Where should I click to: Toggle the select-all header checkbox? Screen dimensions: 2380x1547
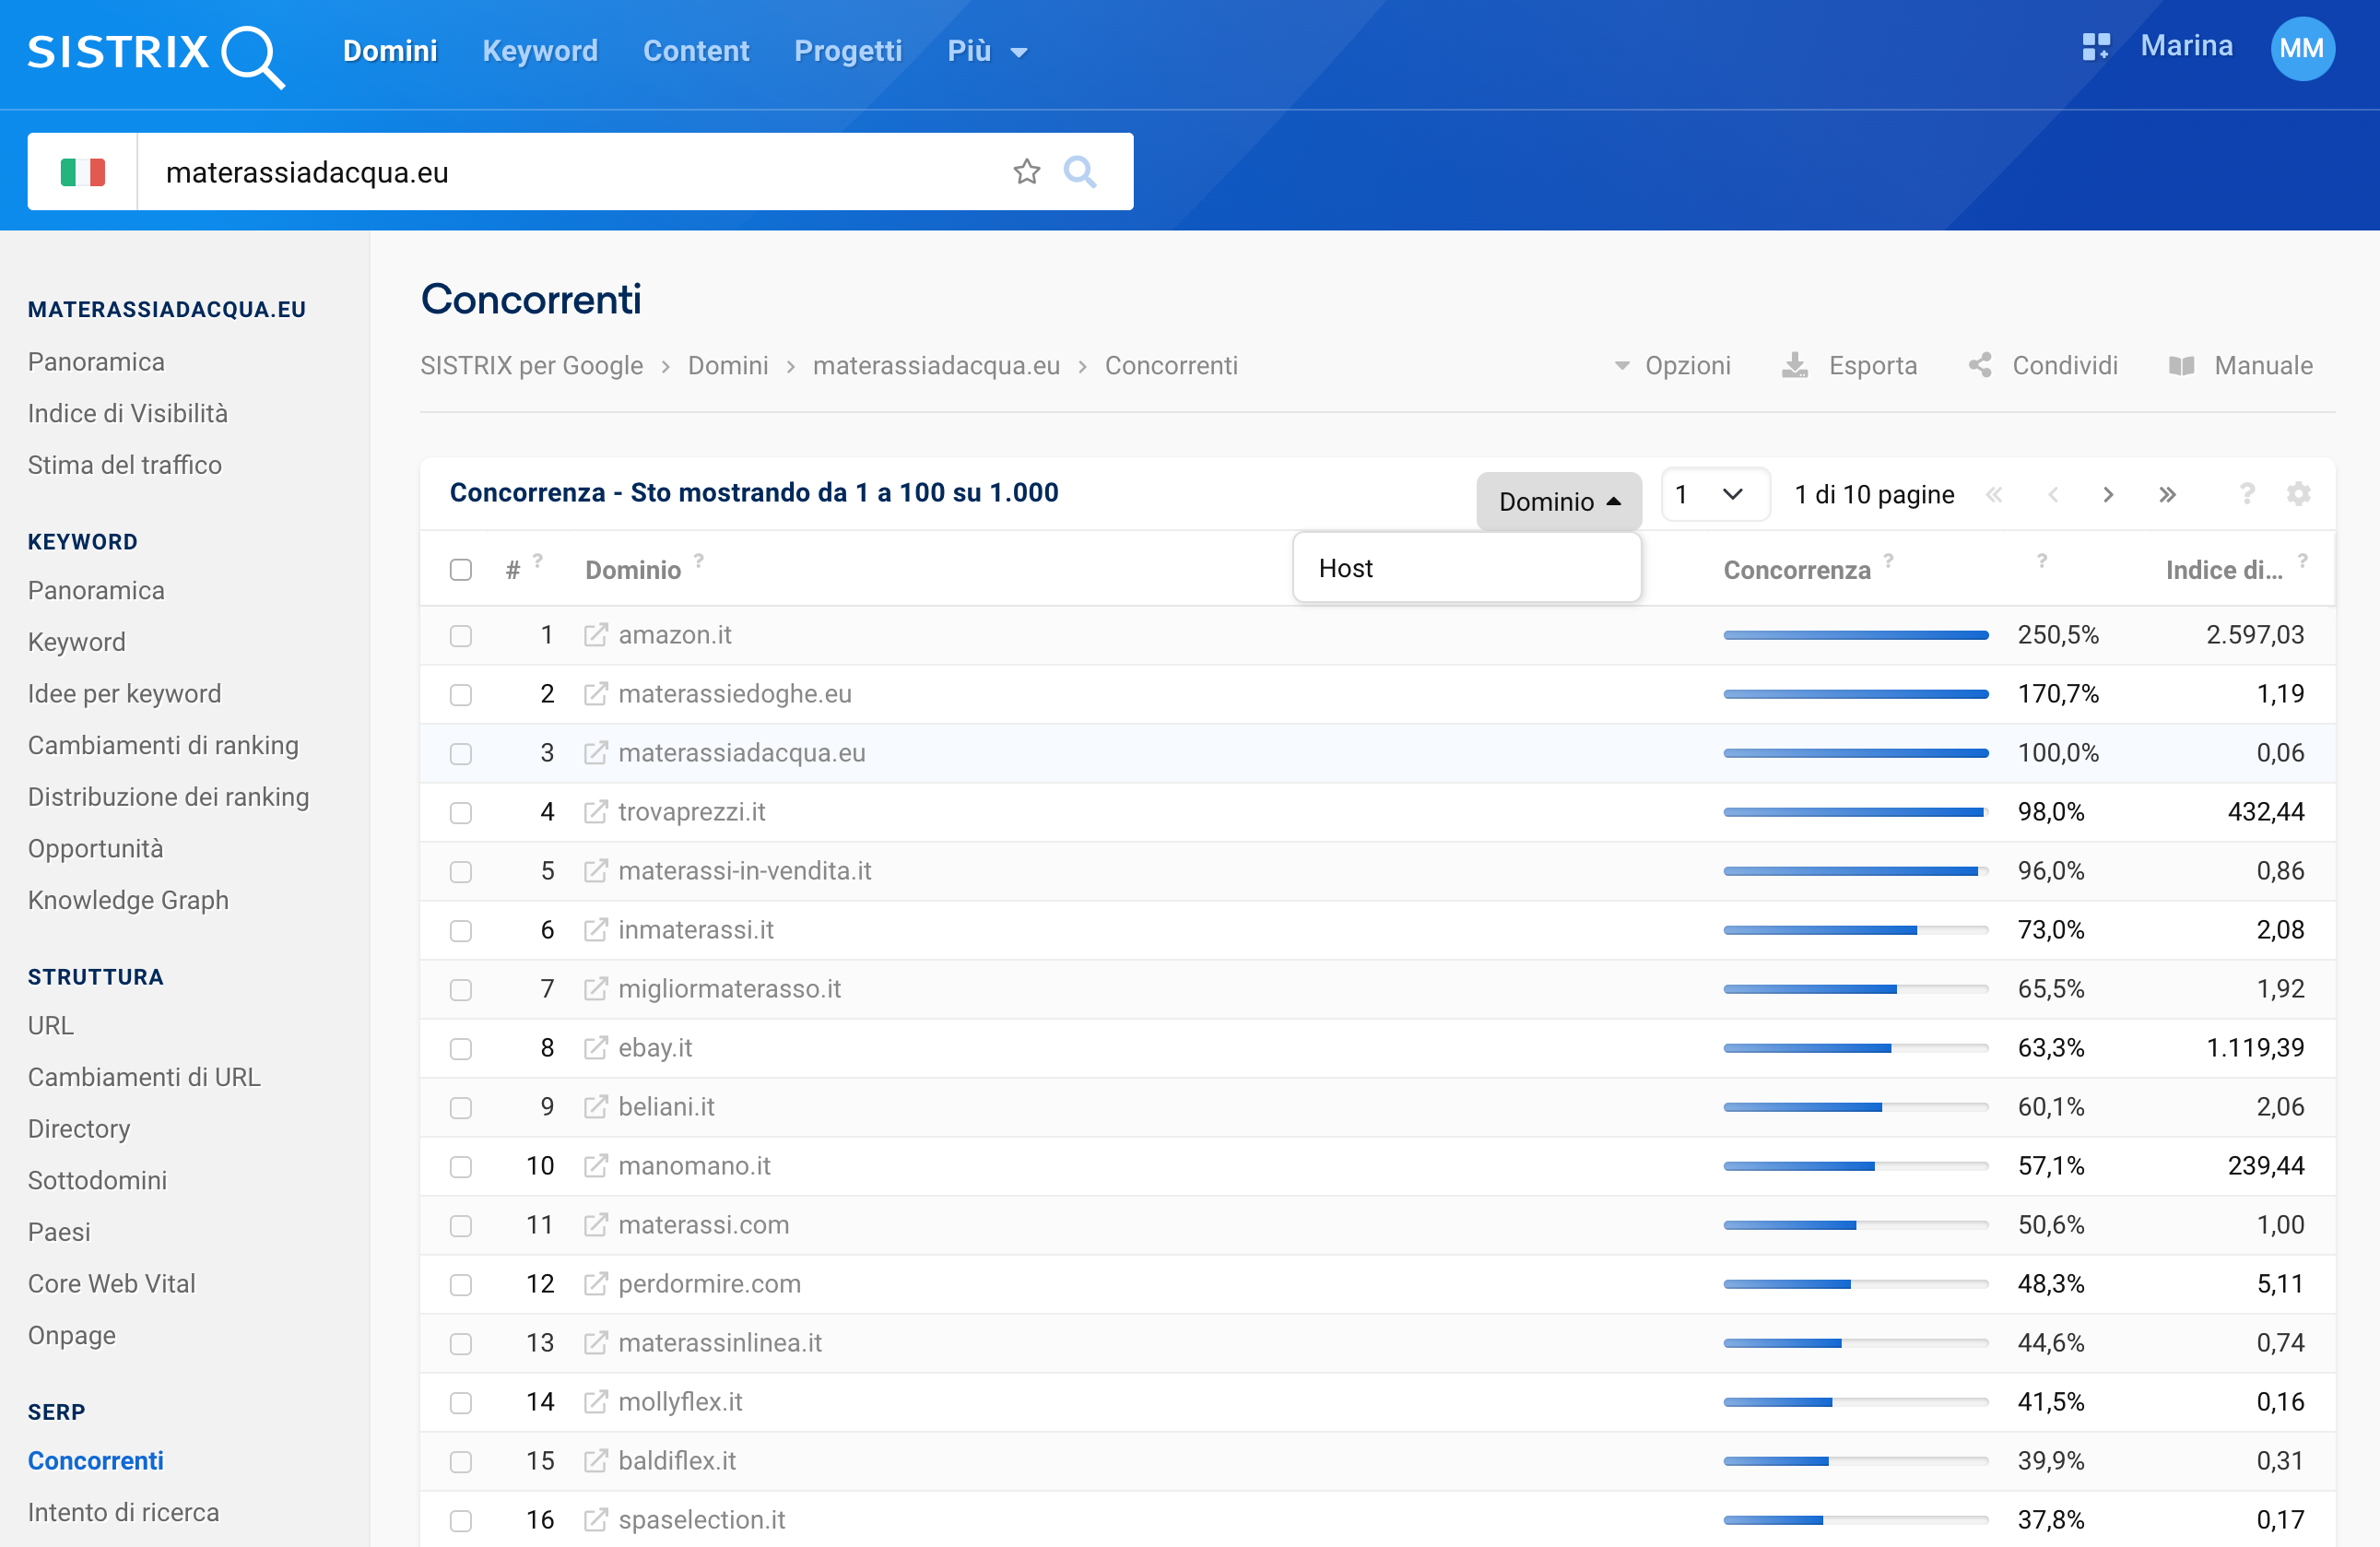pyautogui.click(x=461, y=570)
